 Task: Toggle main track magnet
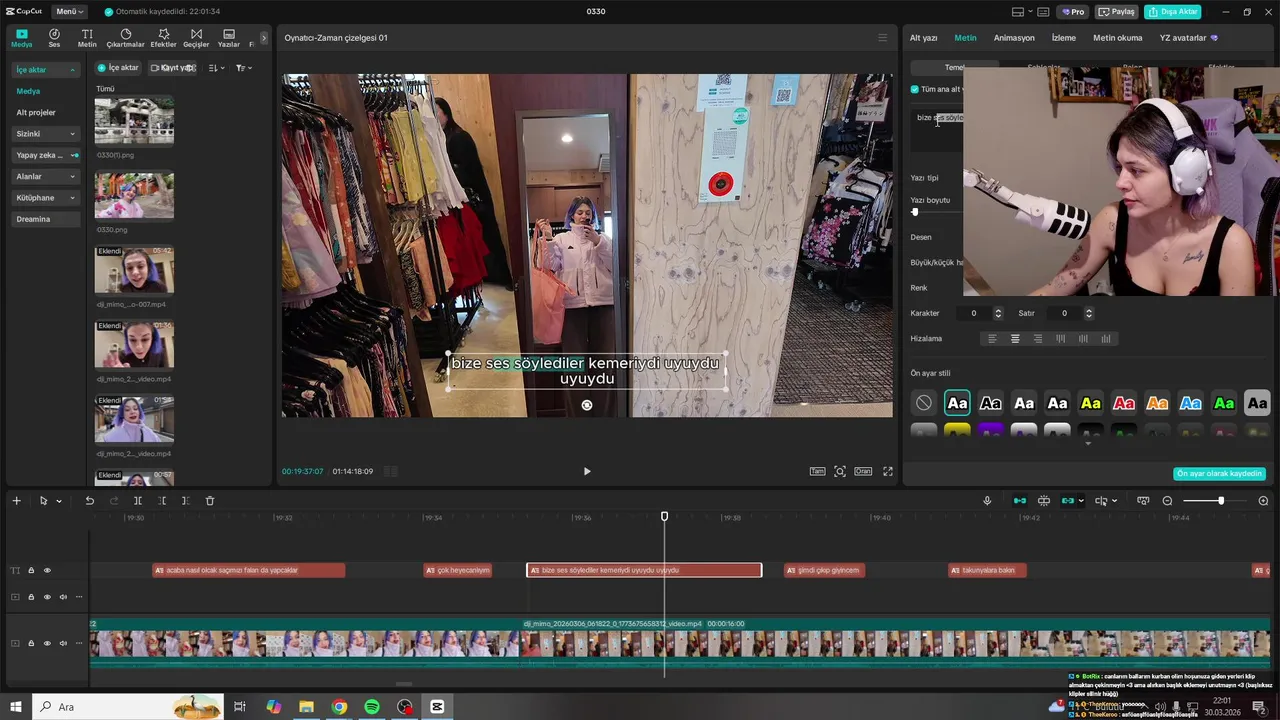[1020, 501]
